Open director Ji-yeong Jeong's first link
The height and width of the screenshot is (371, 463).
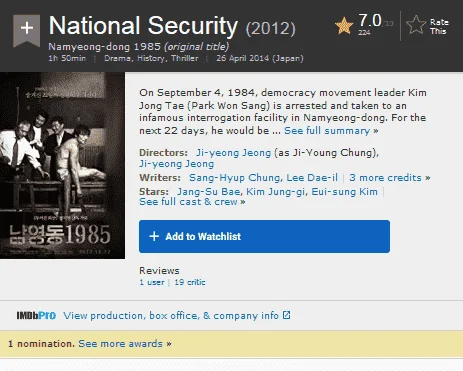[x=233, y=153]
